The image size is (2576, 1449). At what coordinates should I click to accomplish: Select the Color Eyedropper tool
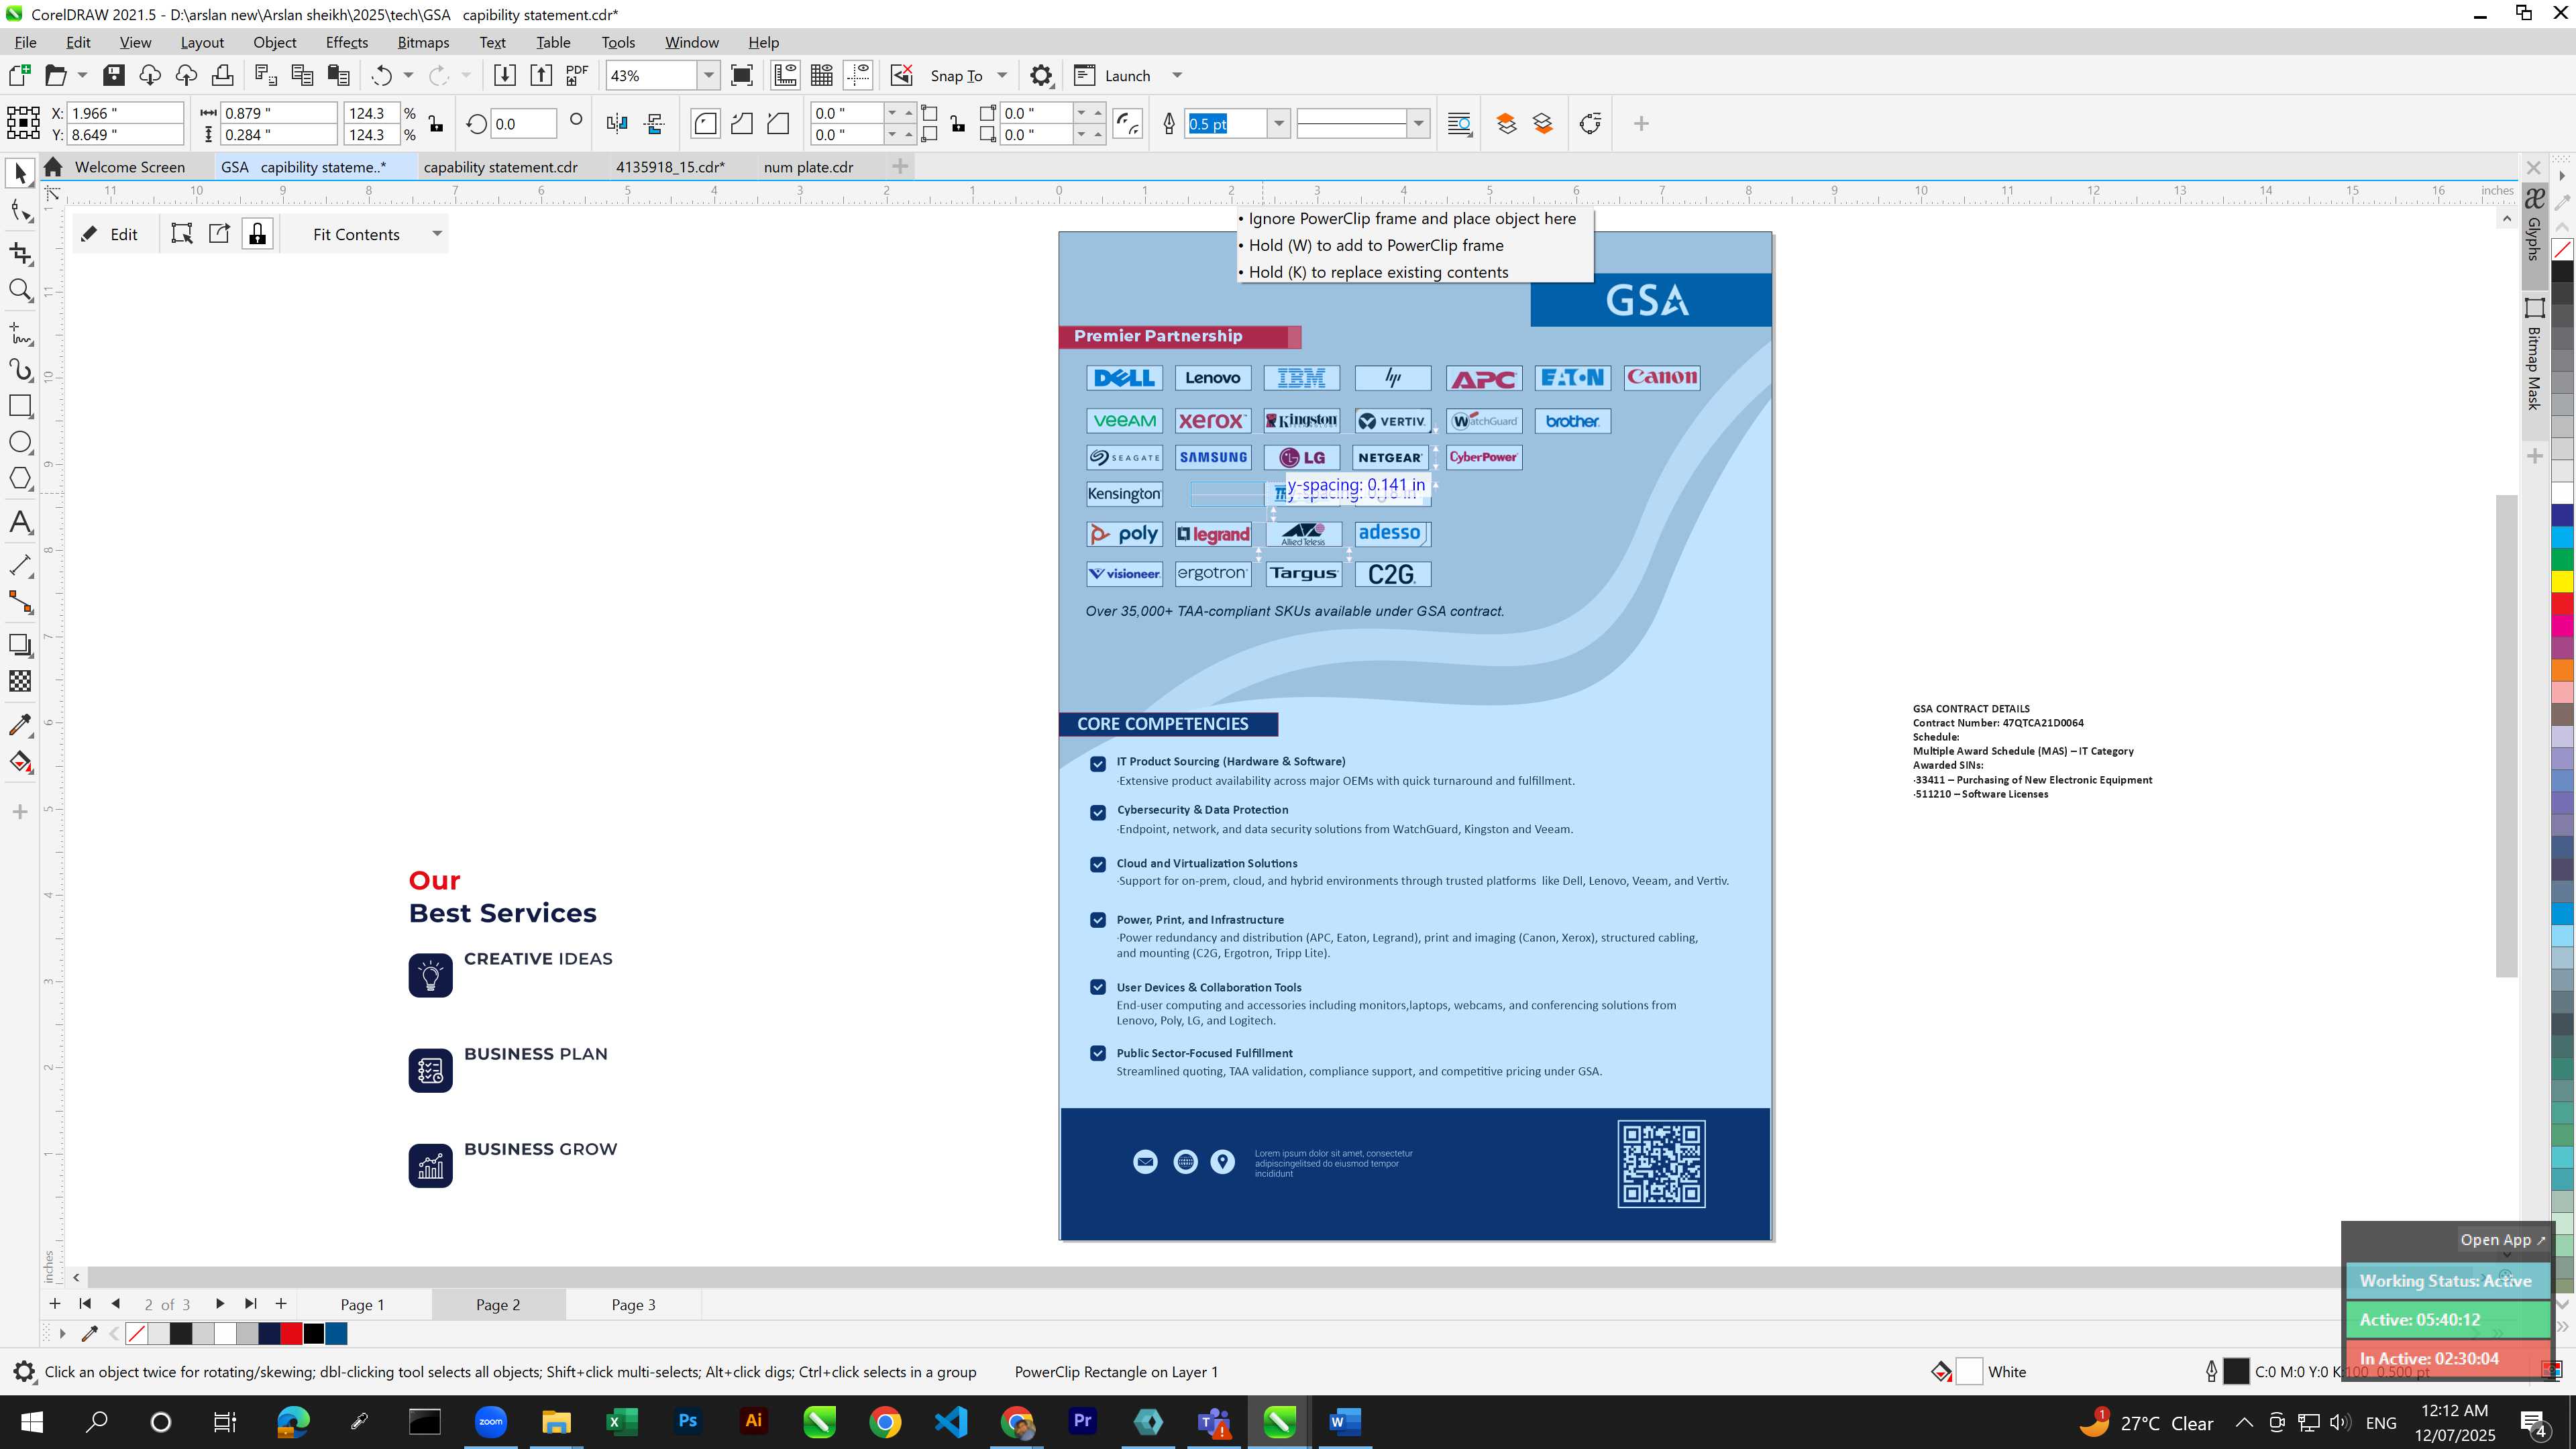[x=20, y=725]
